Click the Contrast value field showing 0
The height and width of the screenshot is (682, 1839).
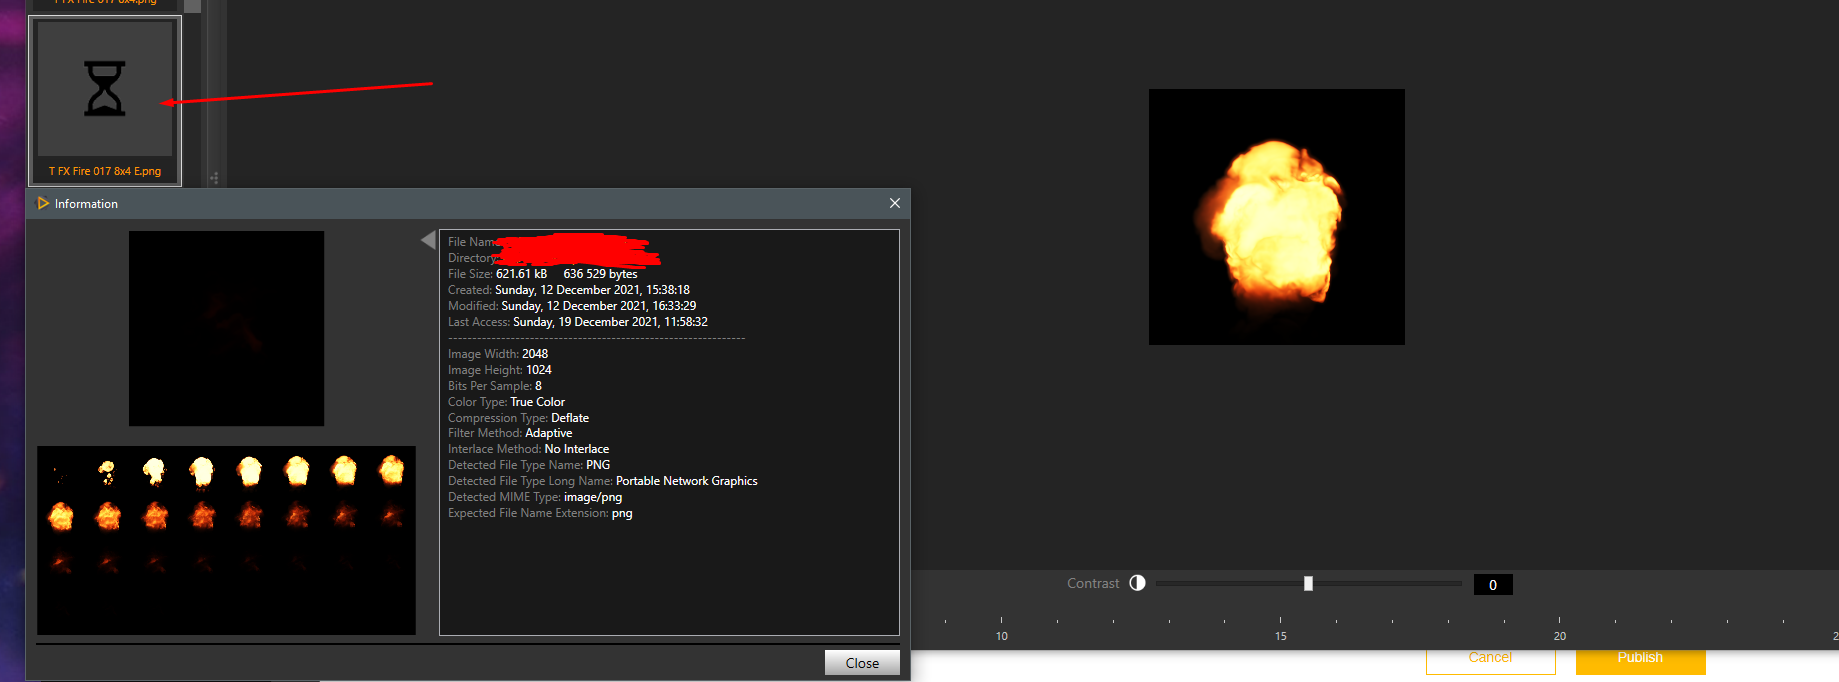[x=1493, y=585]
